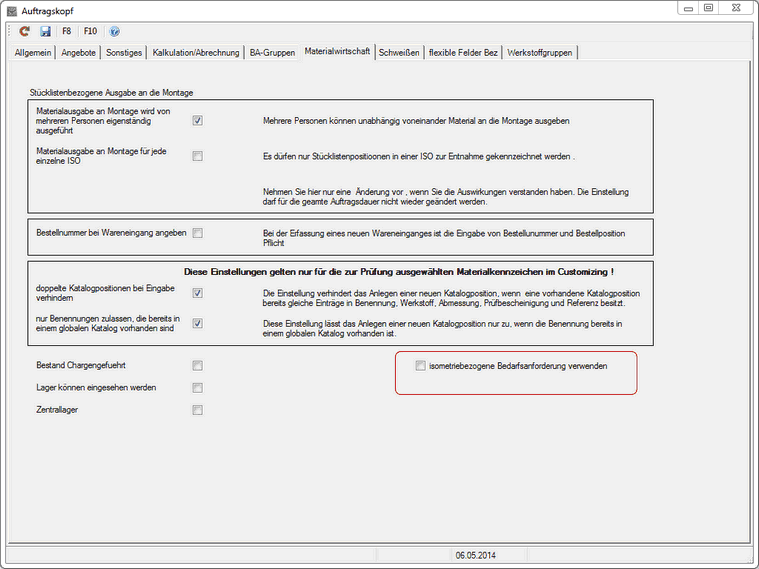Open the Werkstoffgruppen tab
The width and height of the screenshot is (759, 569).
[x=540, y=52]
